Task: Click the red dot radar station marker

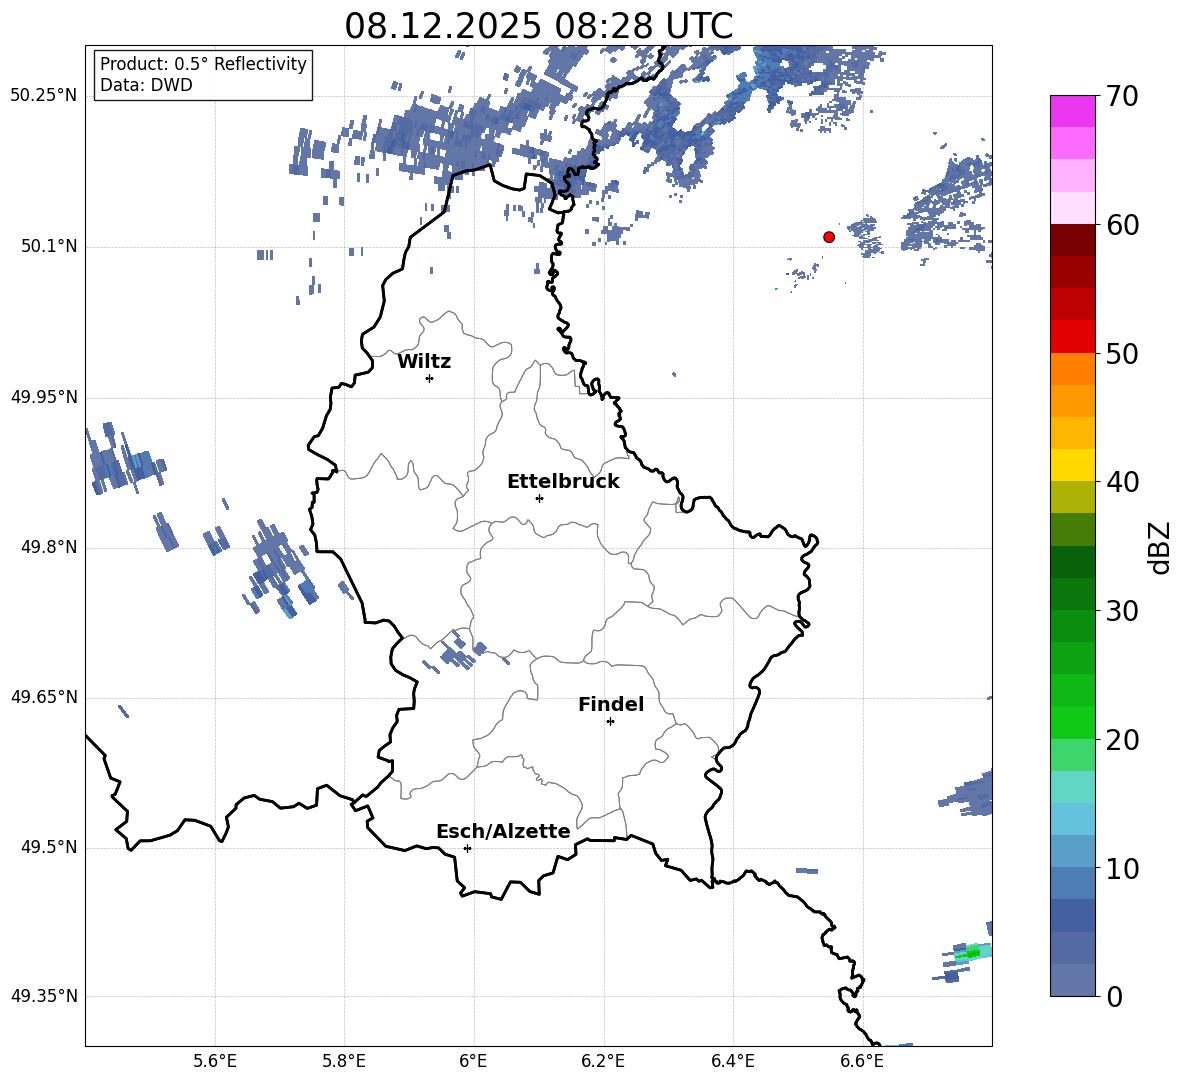Action: tap(828, 237)
